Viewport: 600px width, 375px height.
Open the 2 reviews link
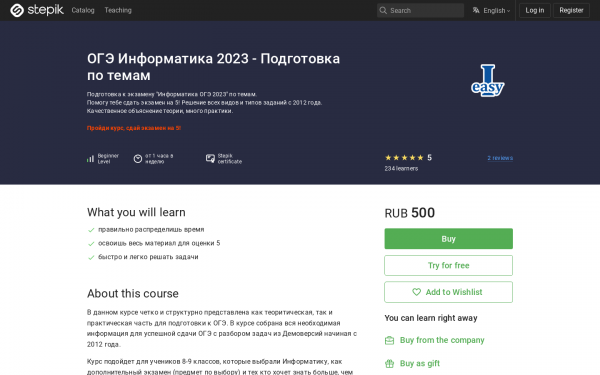pyautogui.click(x=500, y=158)
